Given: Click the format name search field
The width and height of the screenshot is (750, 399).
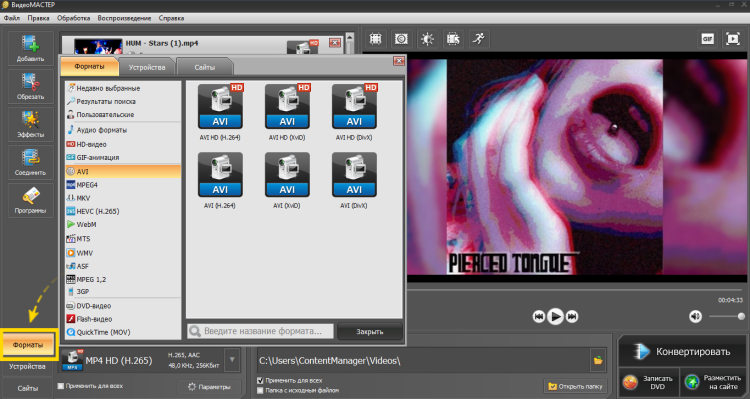Looking at the screenshot, I should [261, 331].
